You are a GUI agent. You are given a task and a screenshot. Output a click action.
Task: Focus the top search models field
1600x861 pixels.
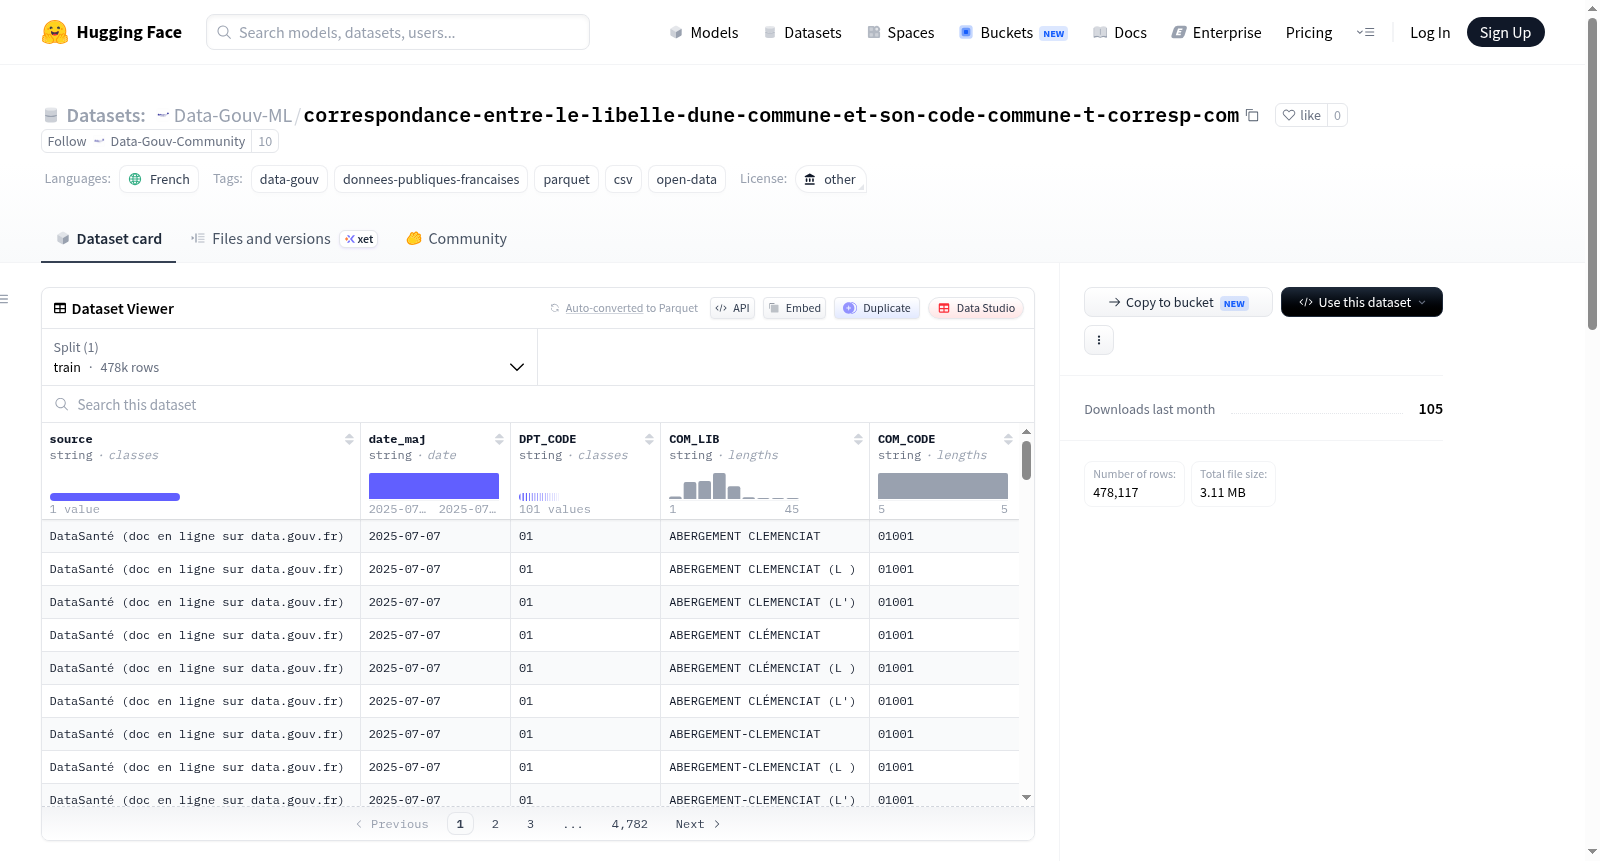pos(398,32)
